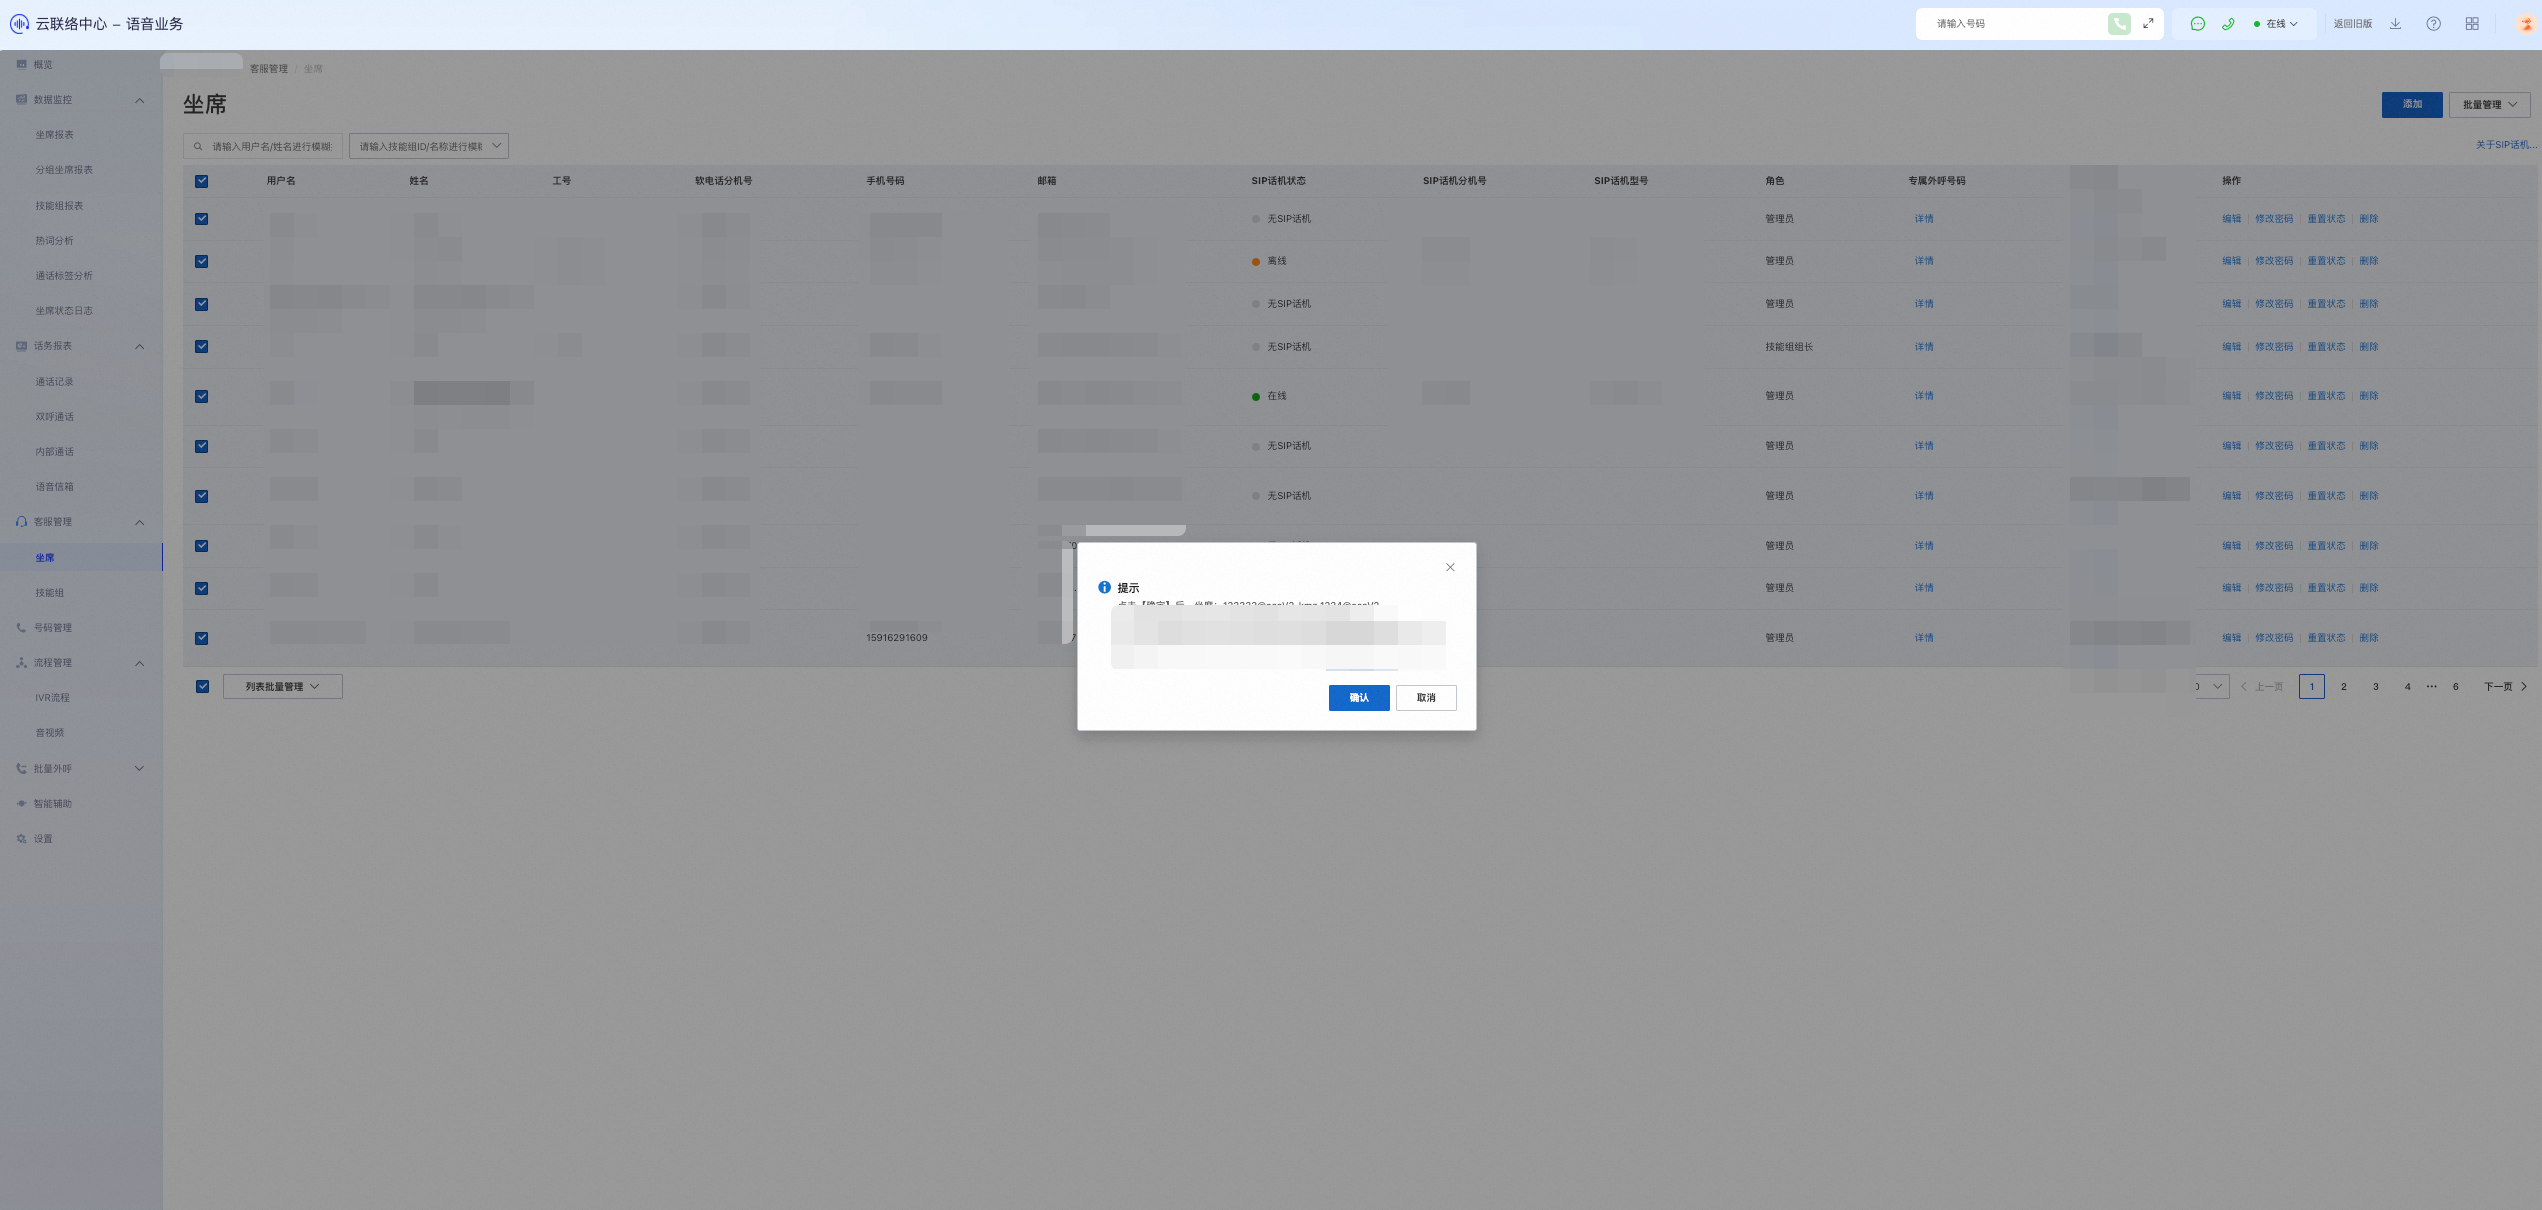Open 列表批量管理 dropdown
The width and height of the screenshot is (2542, 1210).
[x=283, y=687]
